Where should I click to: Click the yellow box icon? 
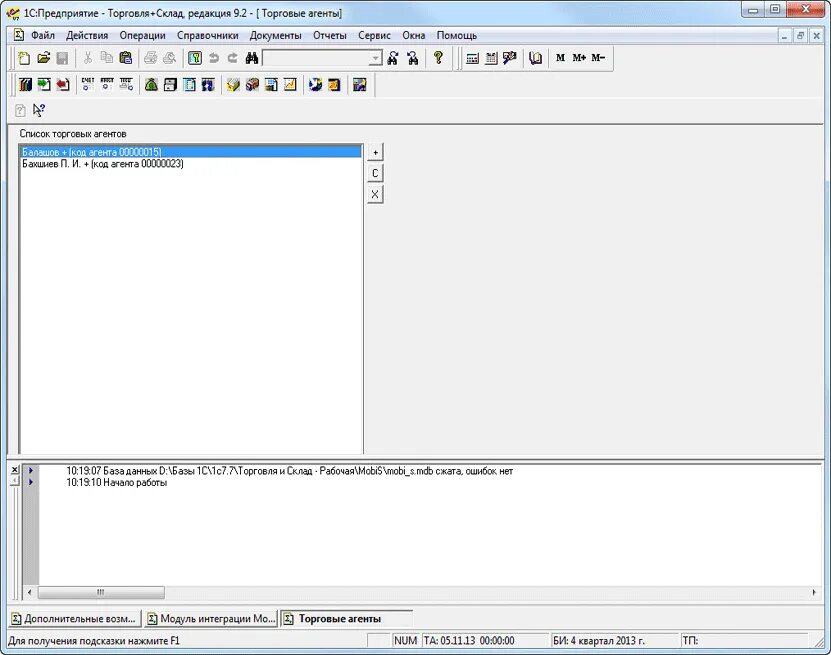233,84
